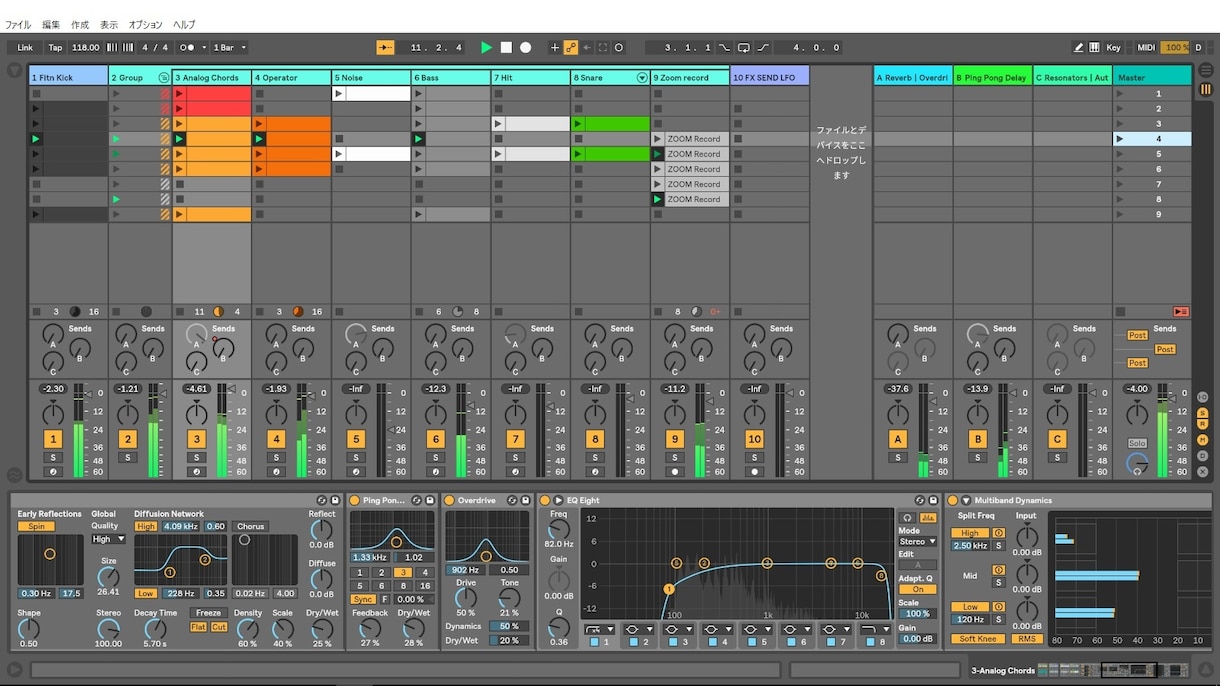The image size is (1220, 686).
Task: Unfold the 2 Group track
Action: [164, 77]
